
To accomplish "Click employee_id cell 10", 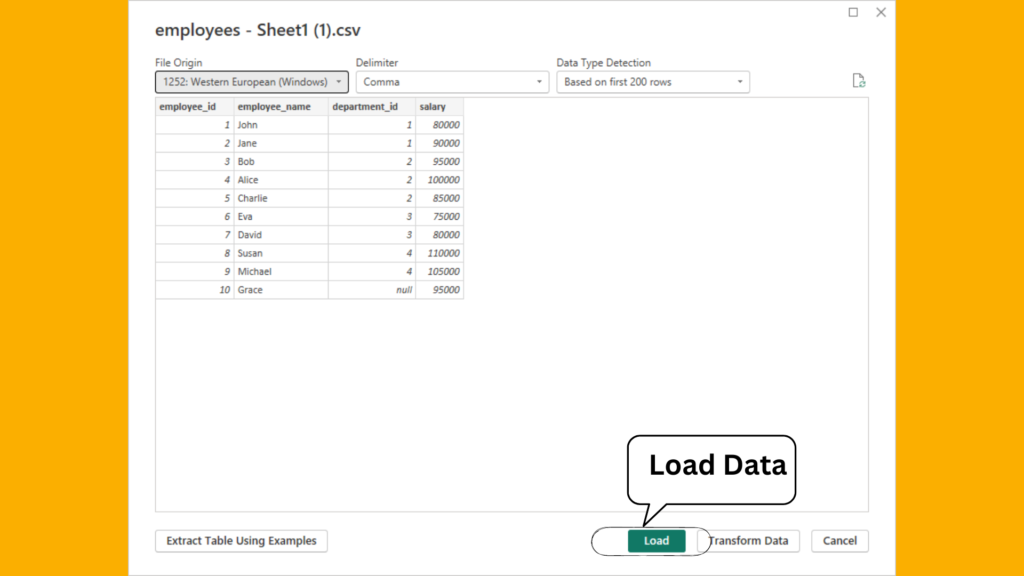I will 195,289.
